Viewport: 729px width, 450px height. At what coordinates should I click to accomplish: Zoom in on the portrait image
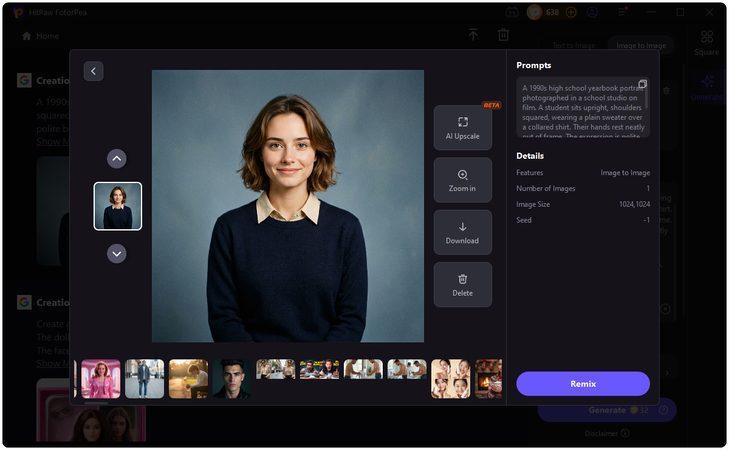point(462,180)
